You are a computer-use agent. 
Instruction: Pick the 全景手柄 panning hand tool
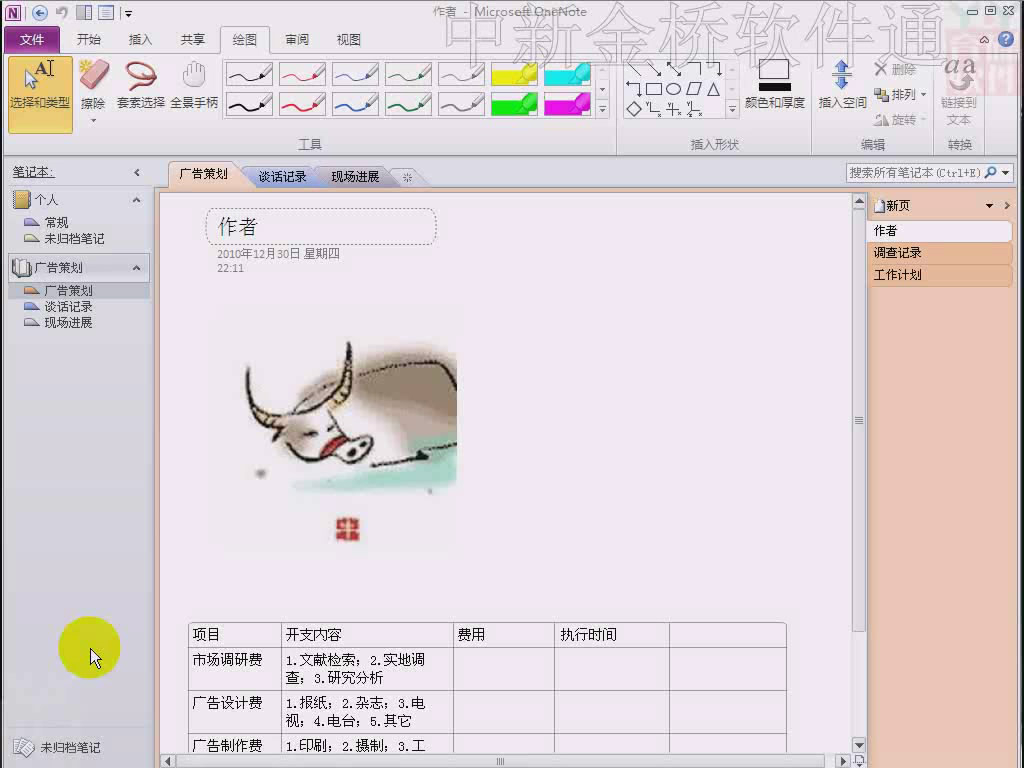click(x=194, y=85)
